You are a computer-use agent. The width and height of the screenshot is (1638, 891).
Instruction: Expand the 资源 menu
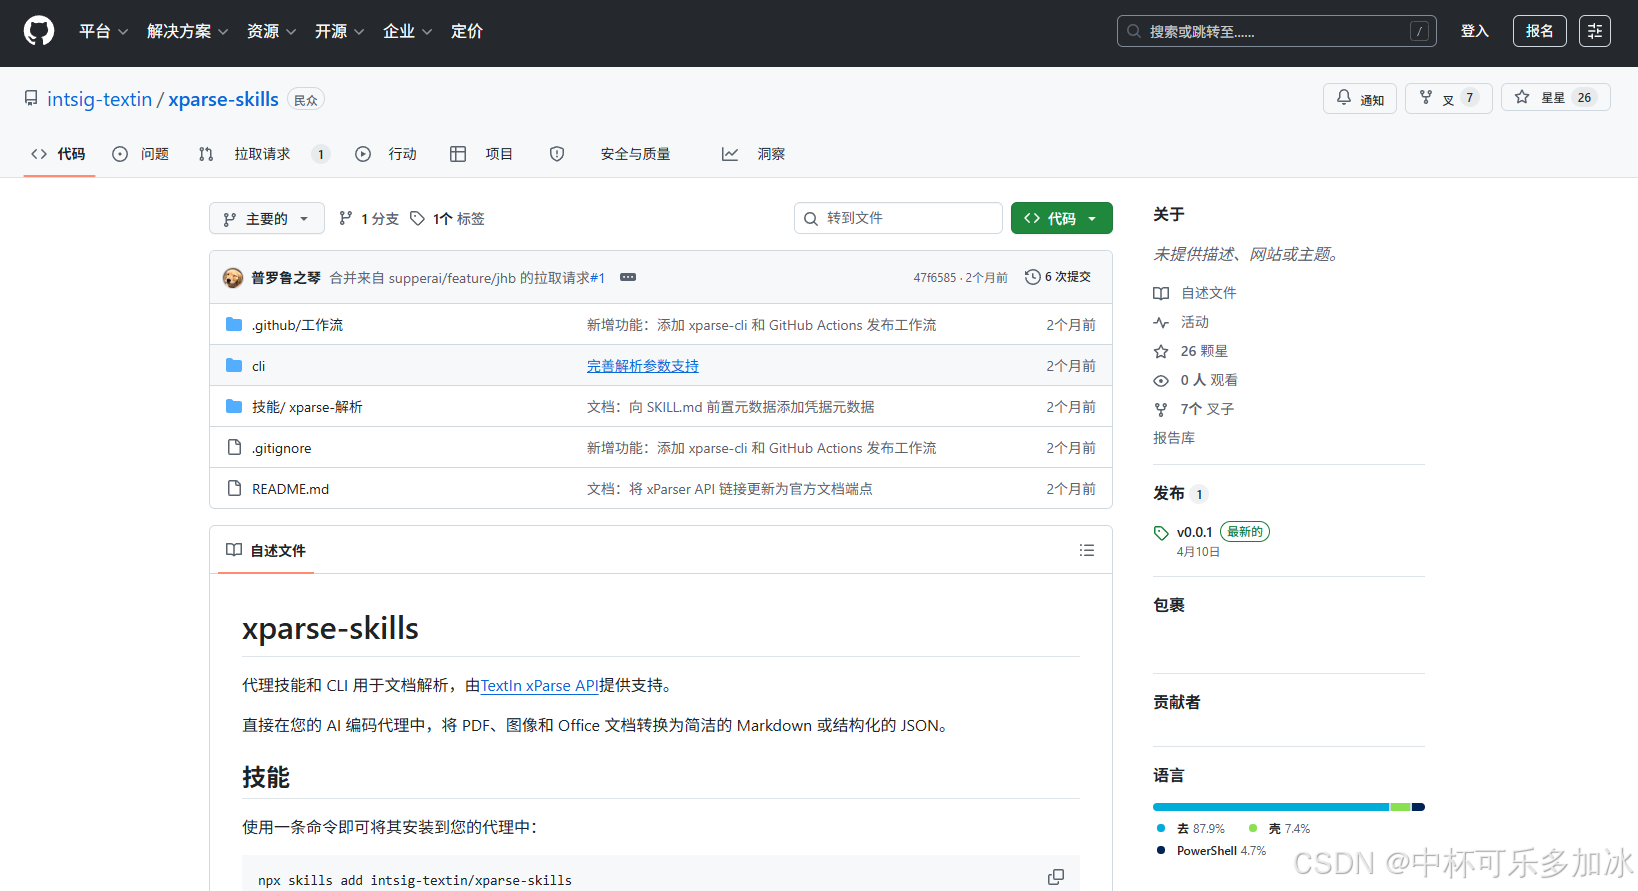click(x=271, y=31)
